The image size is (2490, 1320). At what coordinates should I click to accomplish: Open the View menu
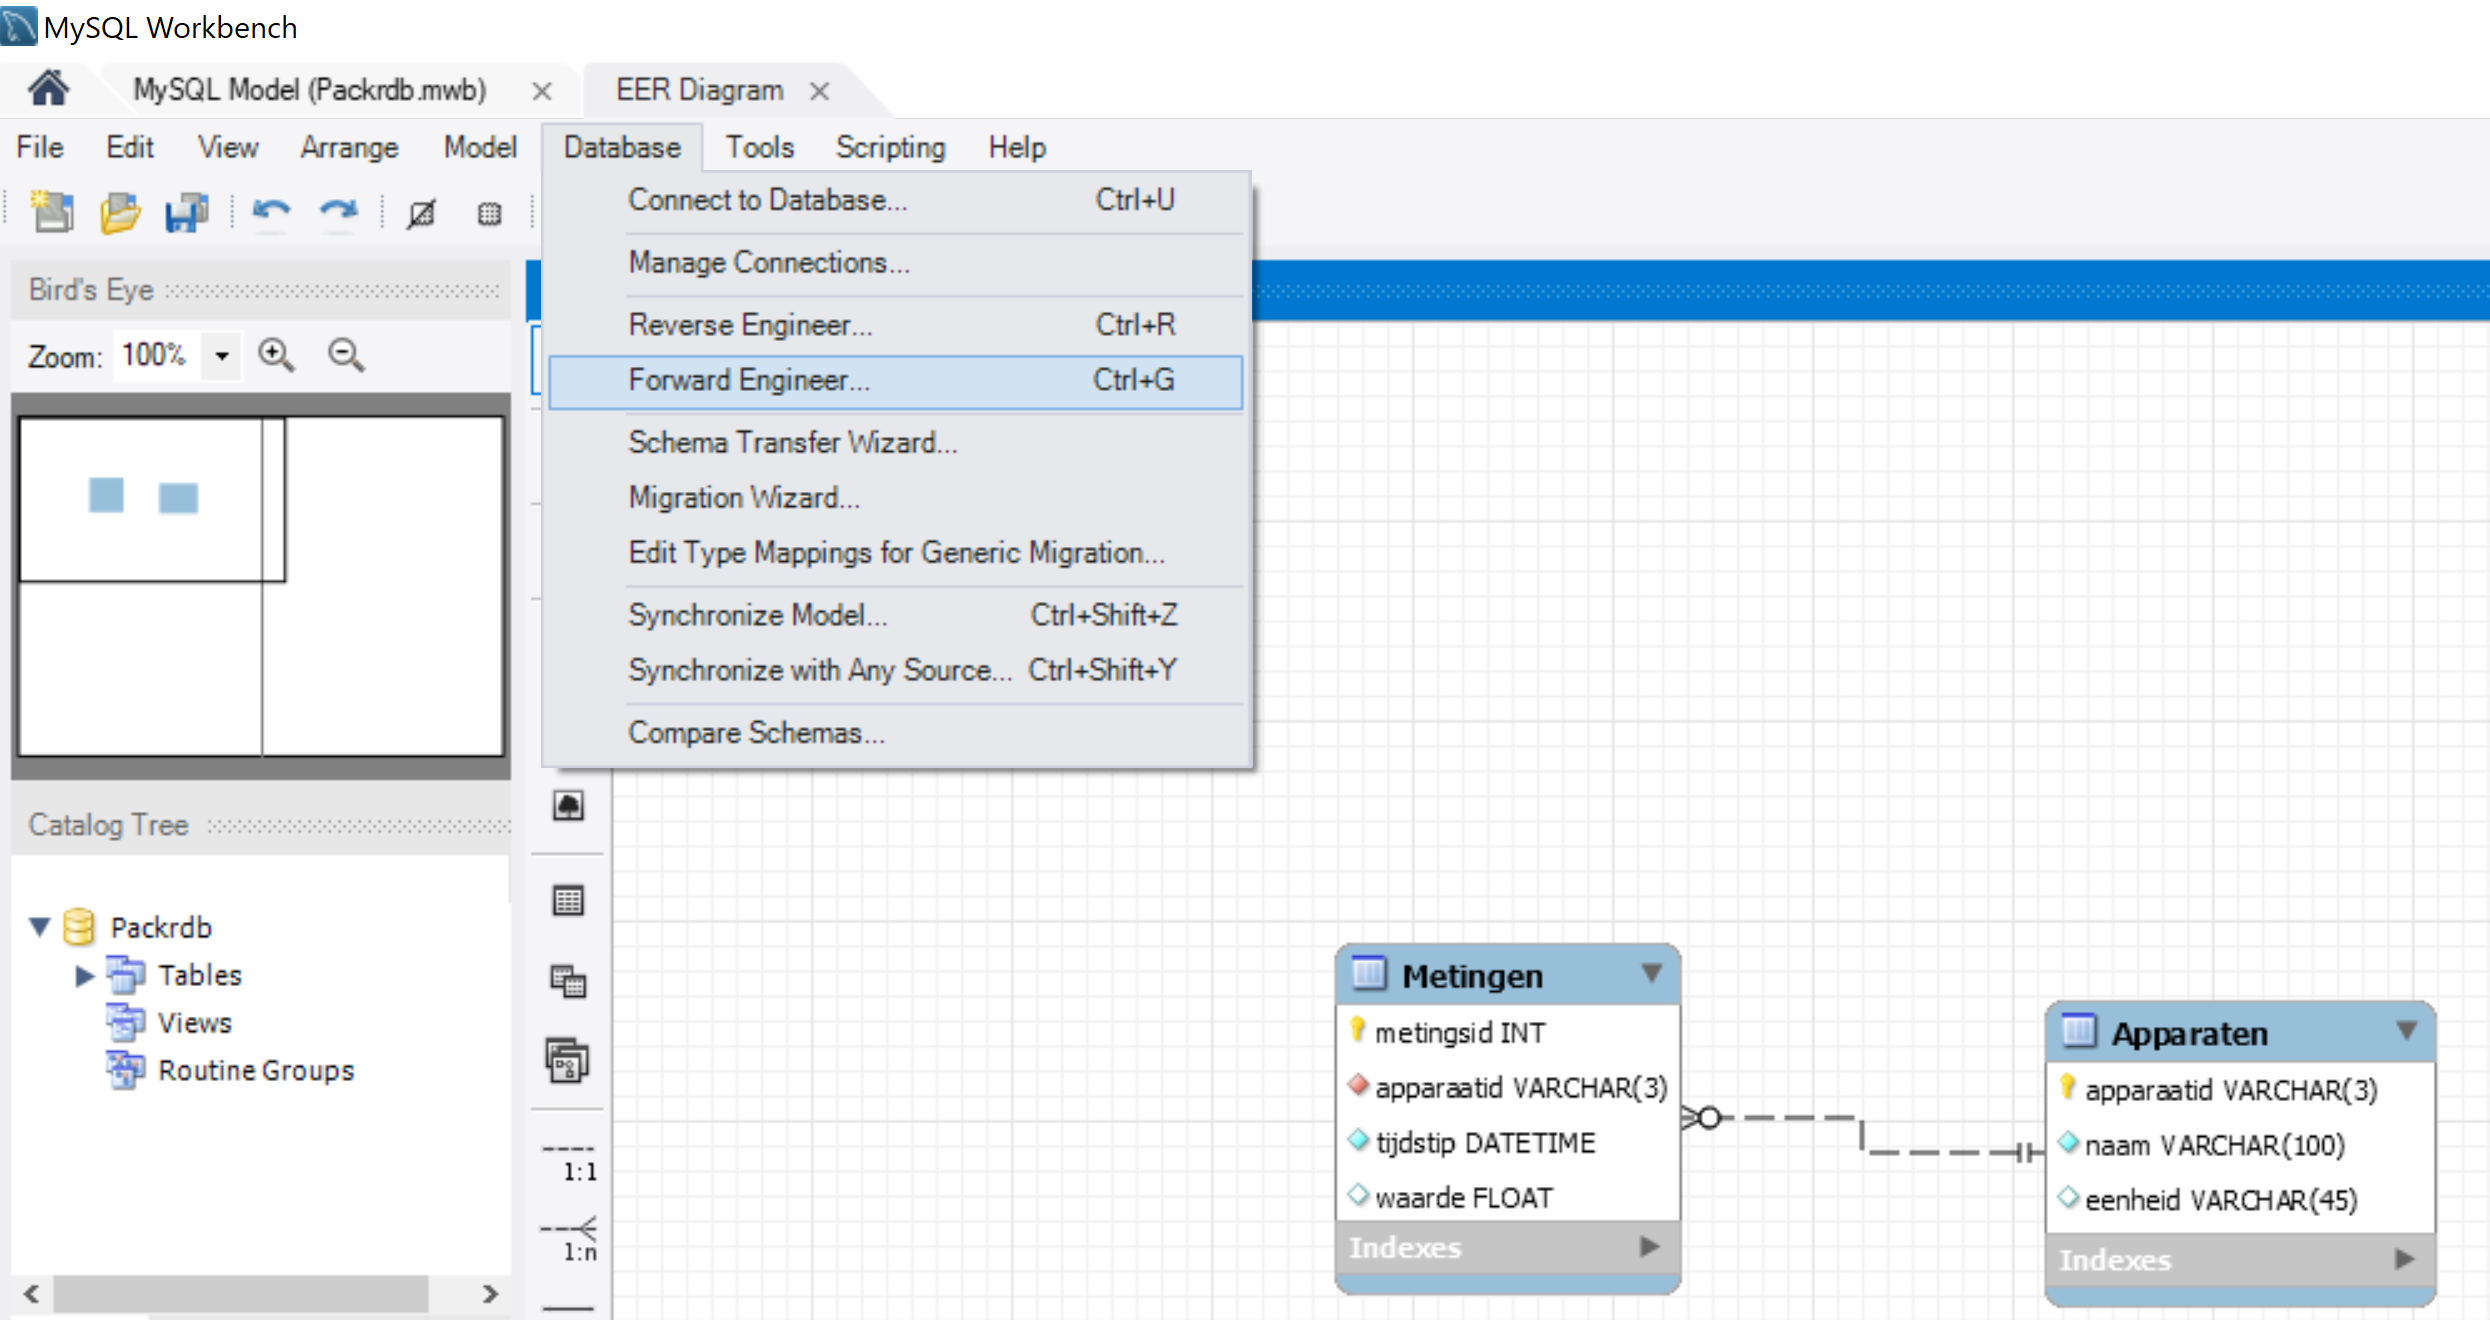[x=228, y=147]
